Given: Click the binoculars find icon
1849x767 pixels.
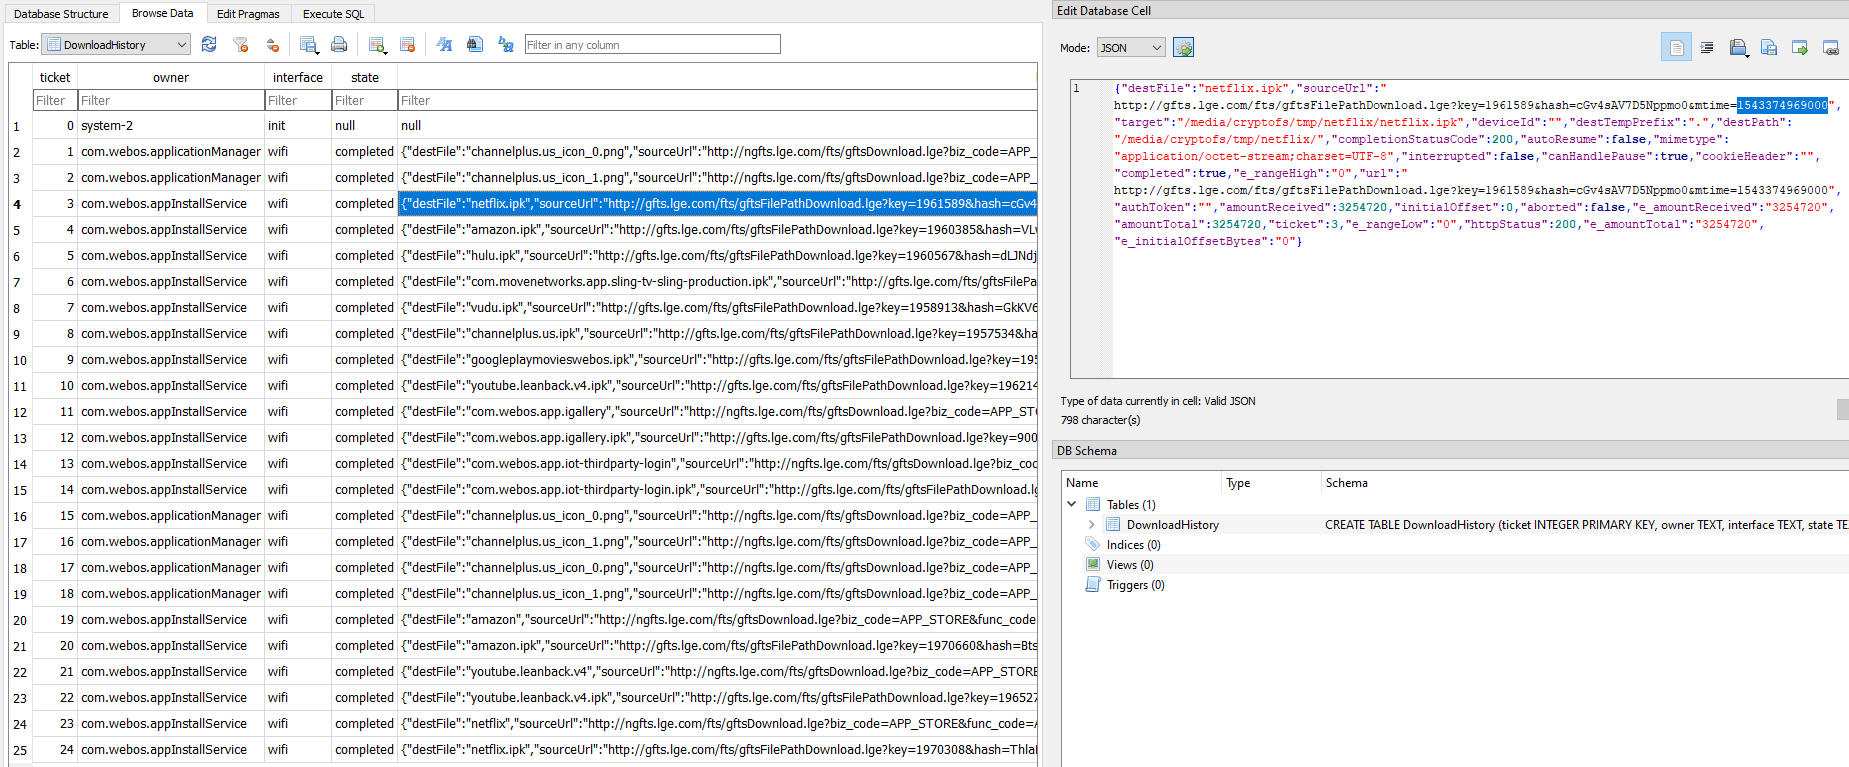Looking at the screenshot, I should click(475, 44).
